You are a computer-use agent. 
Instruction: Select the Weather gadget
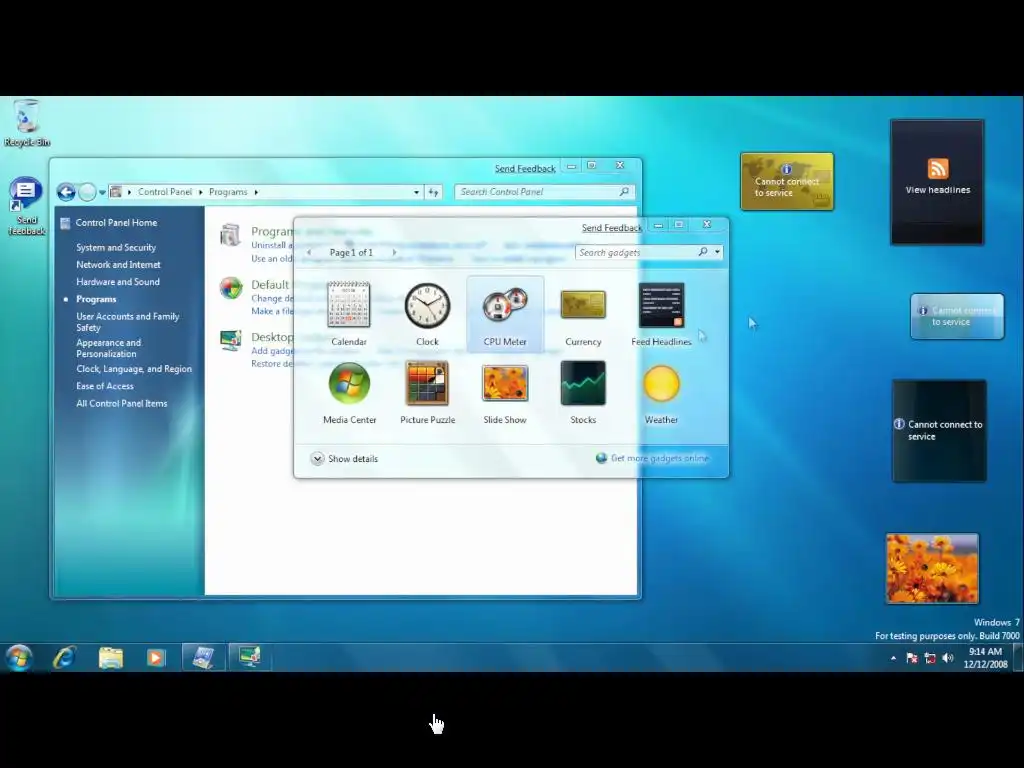point(661,392)
